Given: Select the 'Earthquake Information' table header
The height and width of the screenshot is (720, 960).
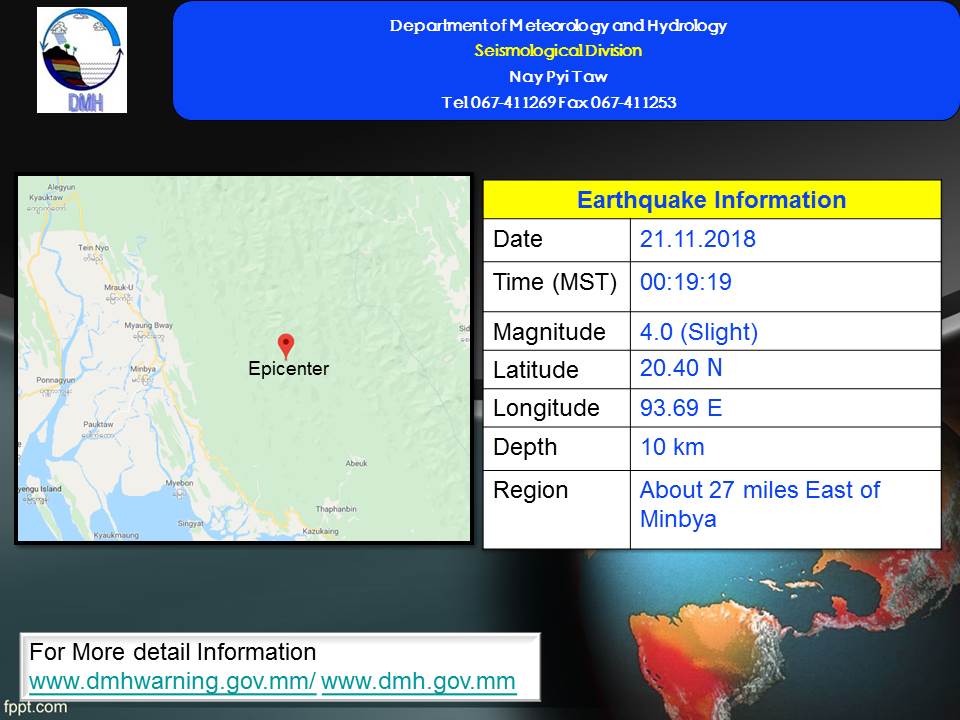Looking at the screenshot, I should pyautogui.click(x=712, y=200).
